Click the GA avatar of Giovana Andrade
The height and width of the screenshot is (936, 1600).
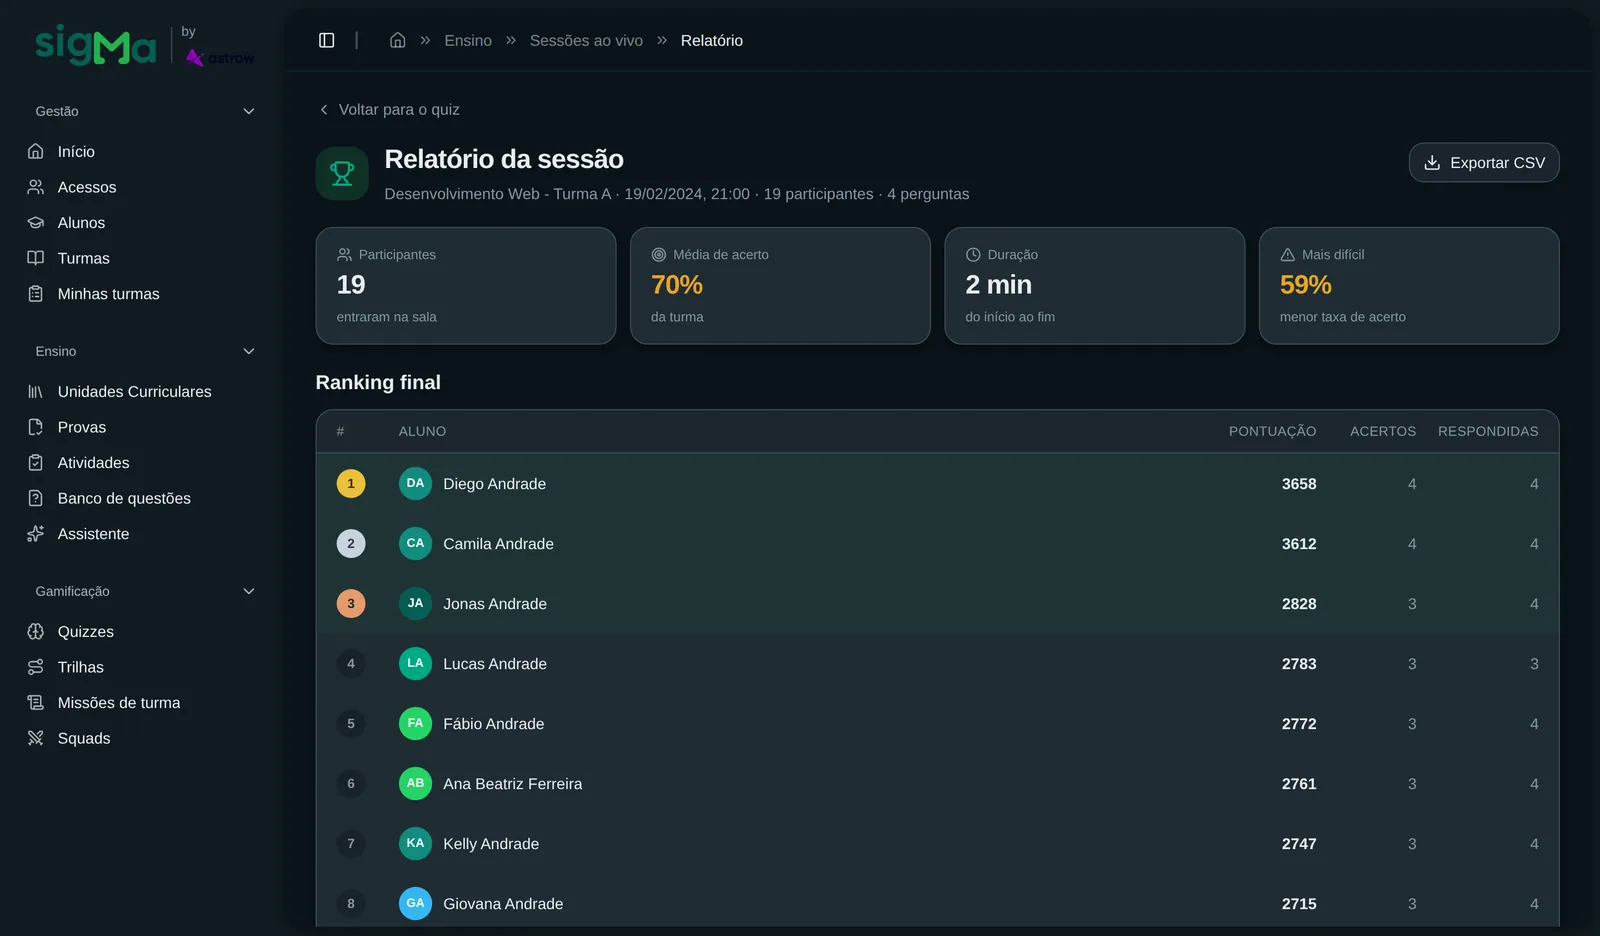point(415,903)
